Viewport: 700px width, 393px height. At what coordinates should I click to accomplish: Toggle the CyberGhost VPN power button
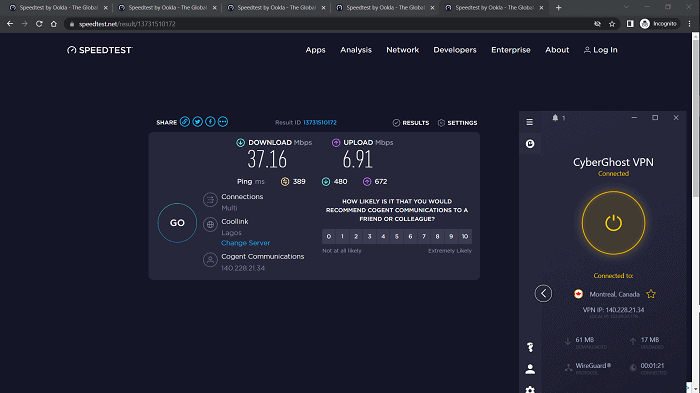[x=613, y=223]
